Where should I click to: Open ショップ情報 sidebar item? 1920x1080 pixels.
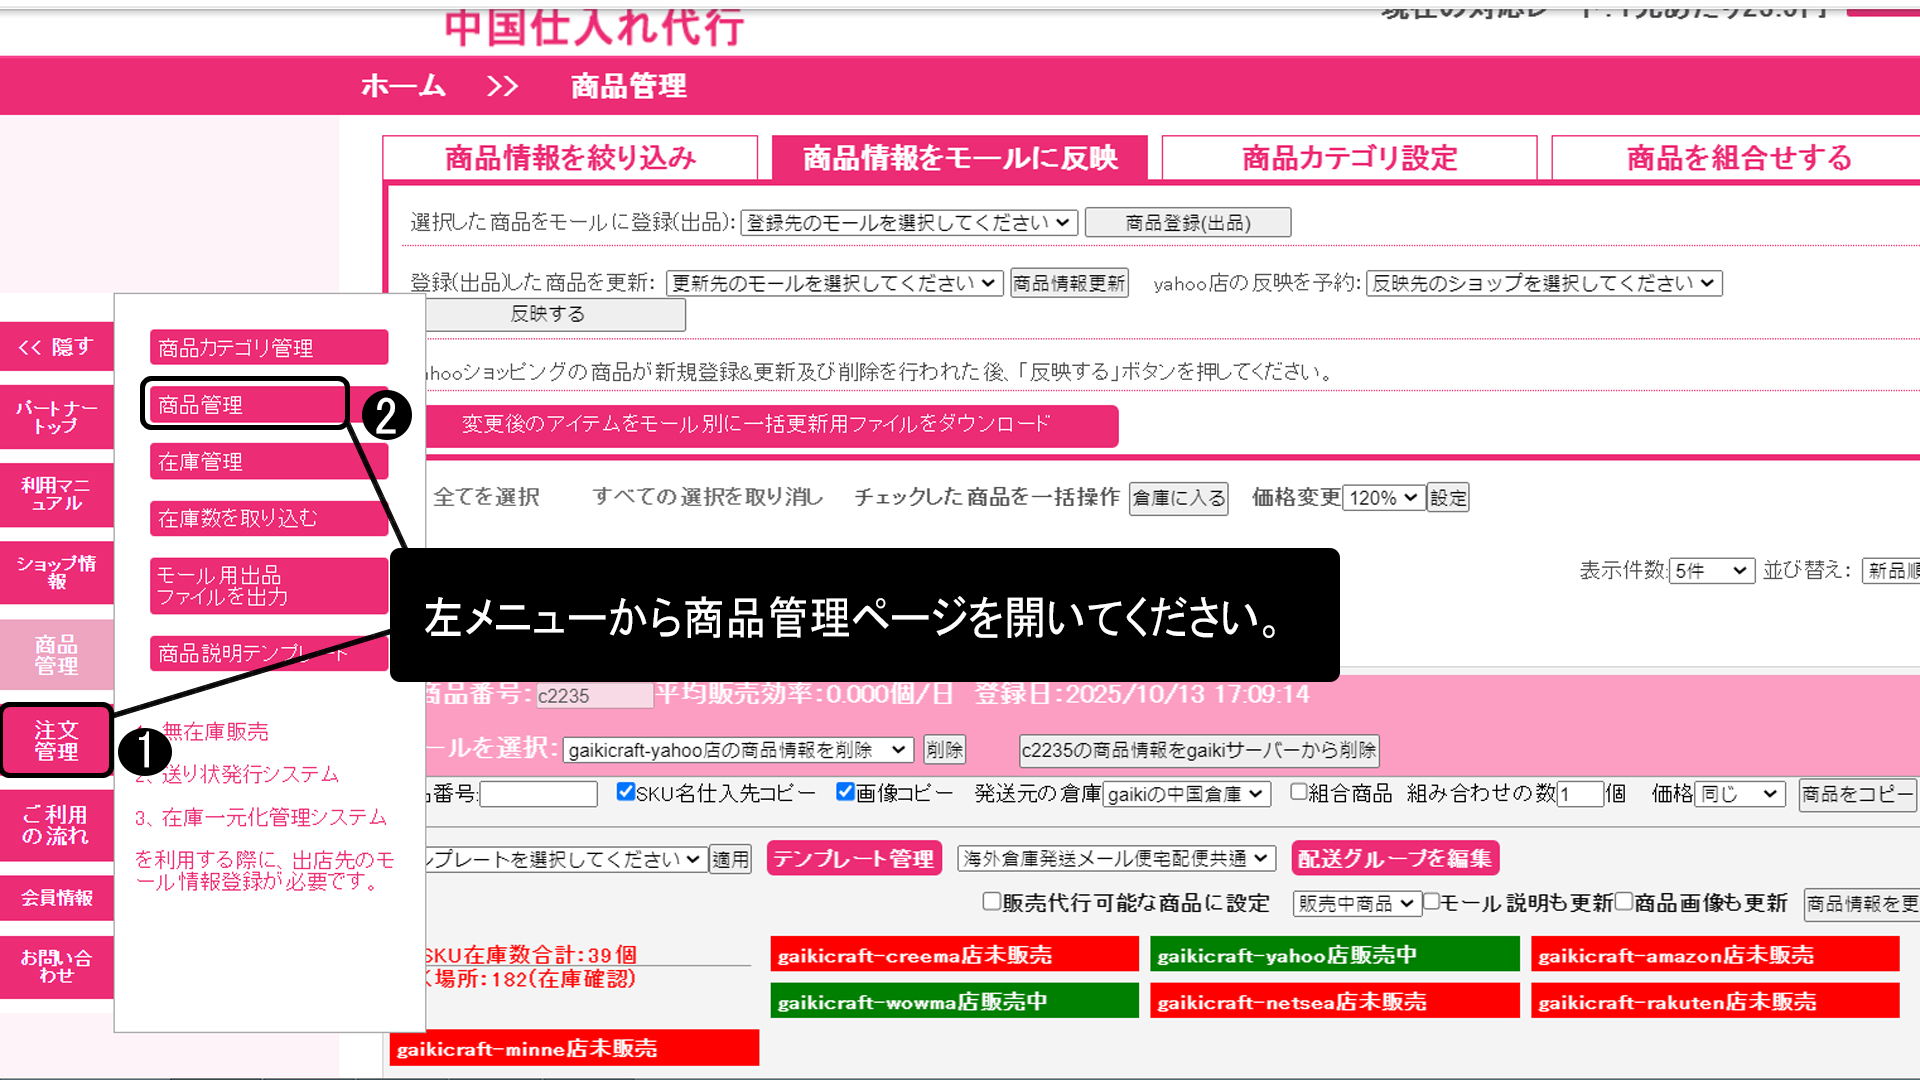click(x=56, y=572)
